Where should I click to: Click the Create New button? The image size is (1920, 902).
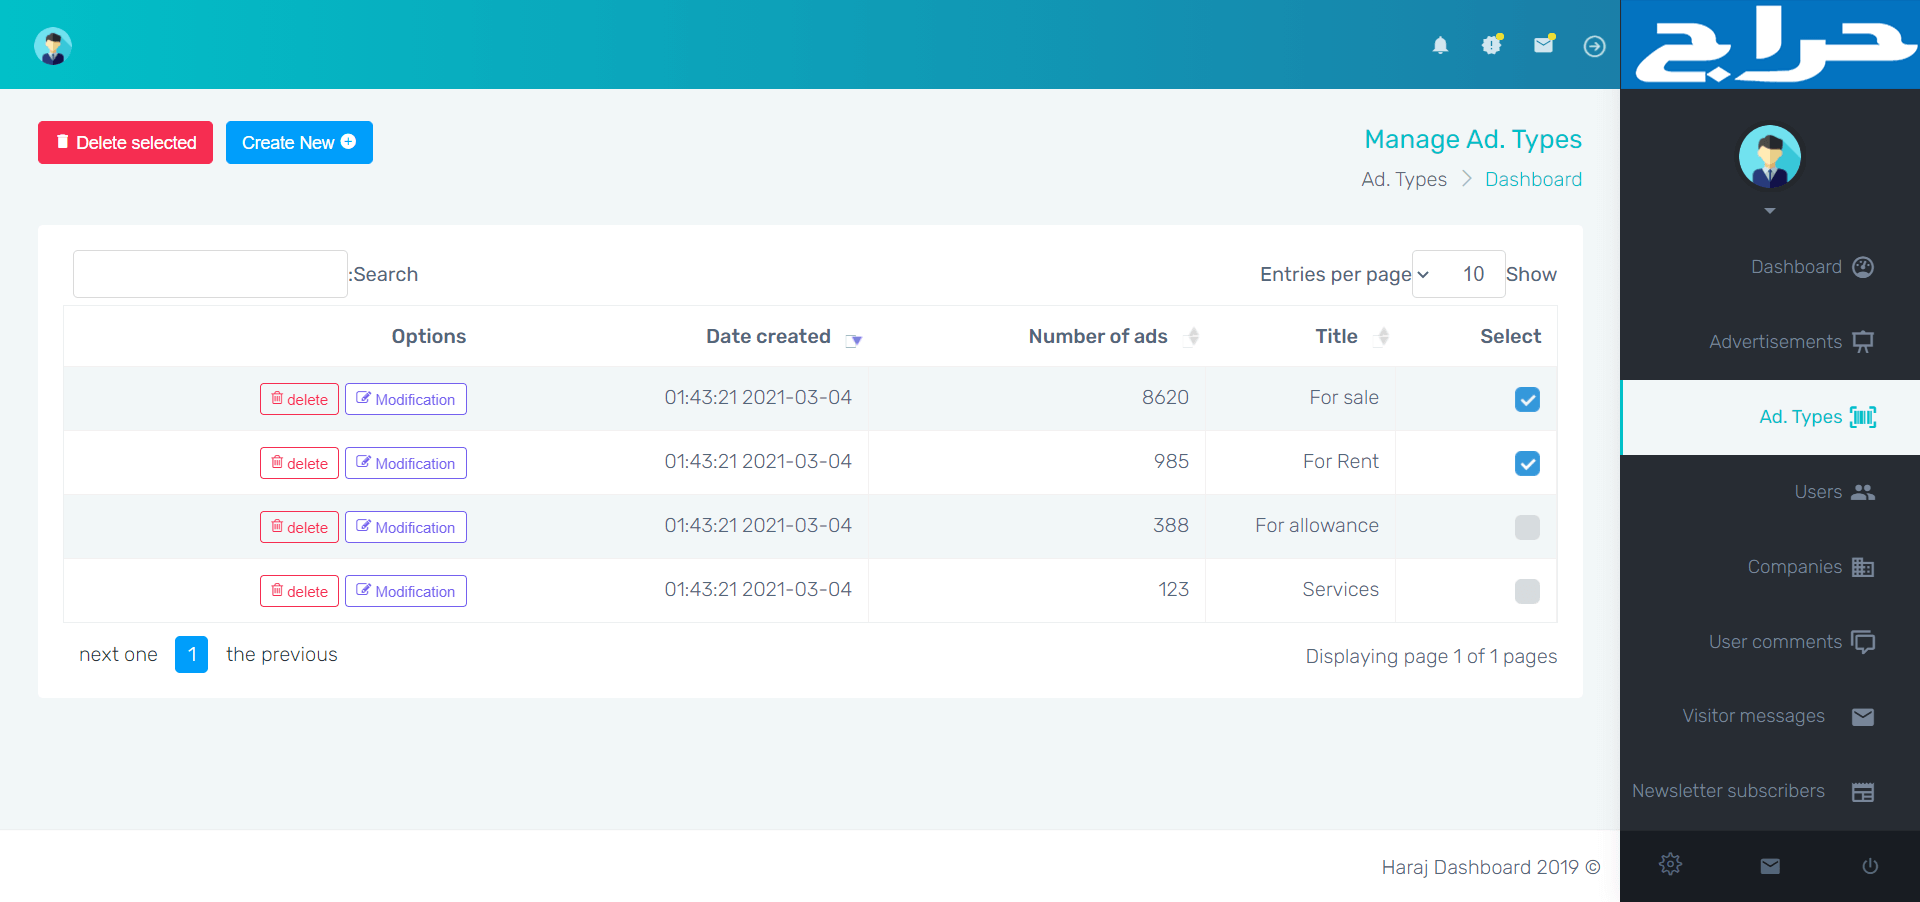[x=299, y=142]
